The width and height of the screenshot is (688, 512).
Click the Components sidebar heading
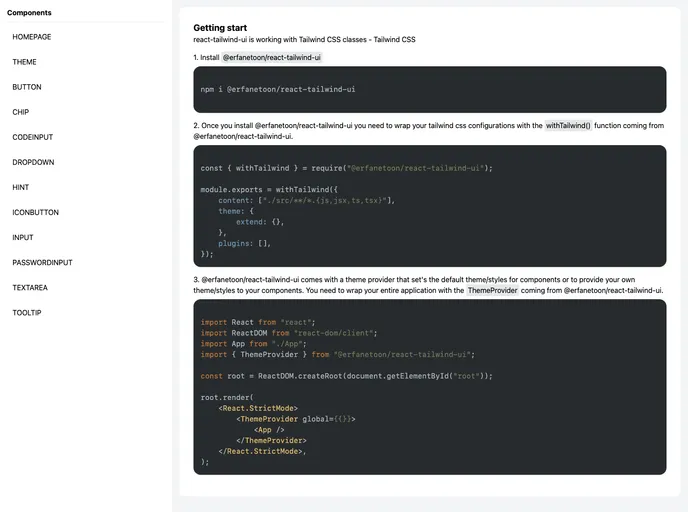[29, 13]
